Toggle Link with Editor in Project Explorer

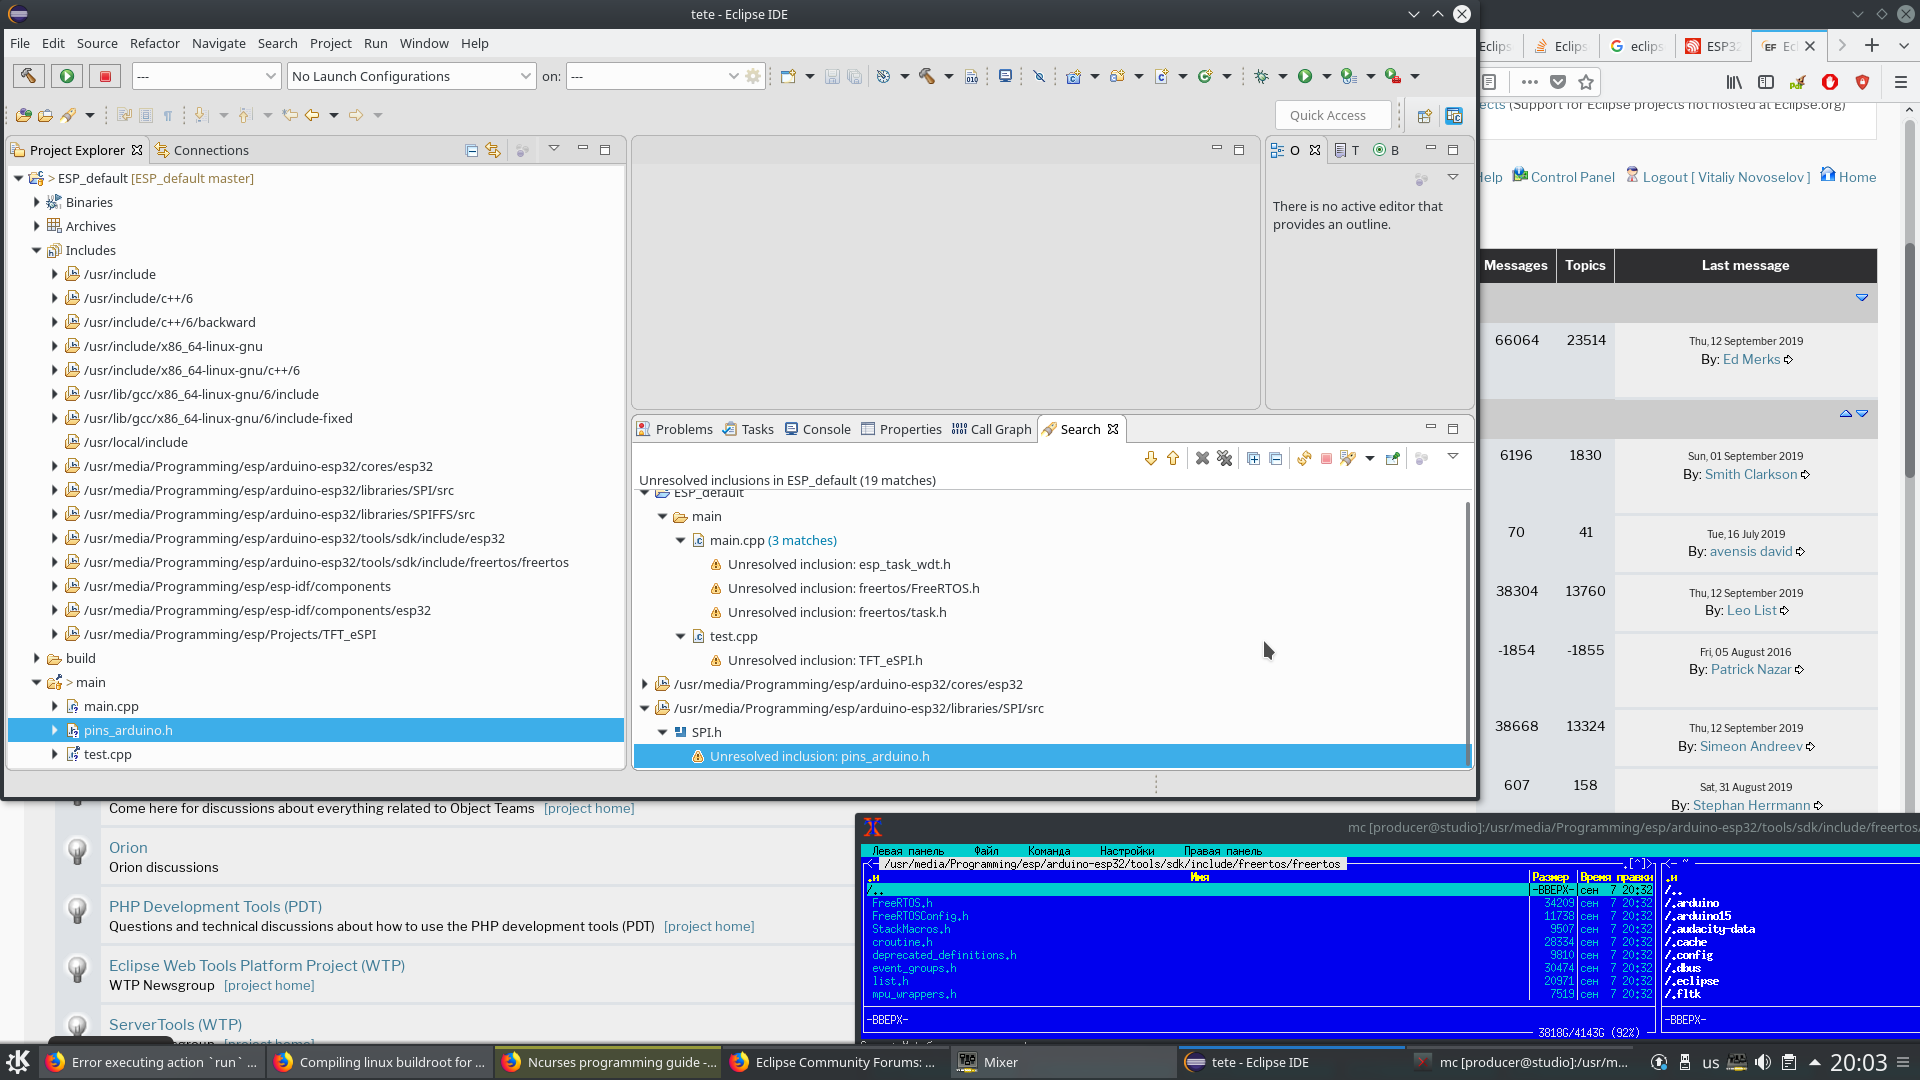click(x=493, y=150)
